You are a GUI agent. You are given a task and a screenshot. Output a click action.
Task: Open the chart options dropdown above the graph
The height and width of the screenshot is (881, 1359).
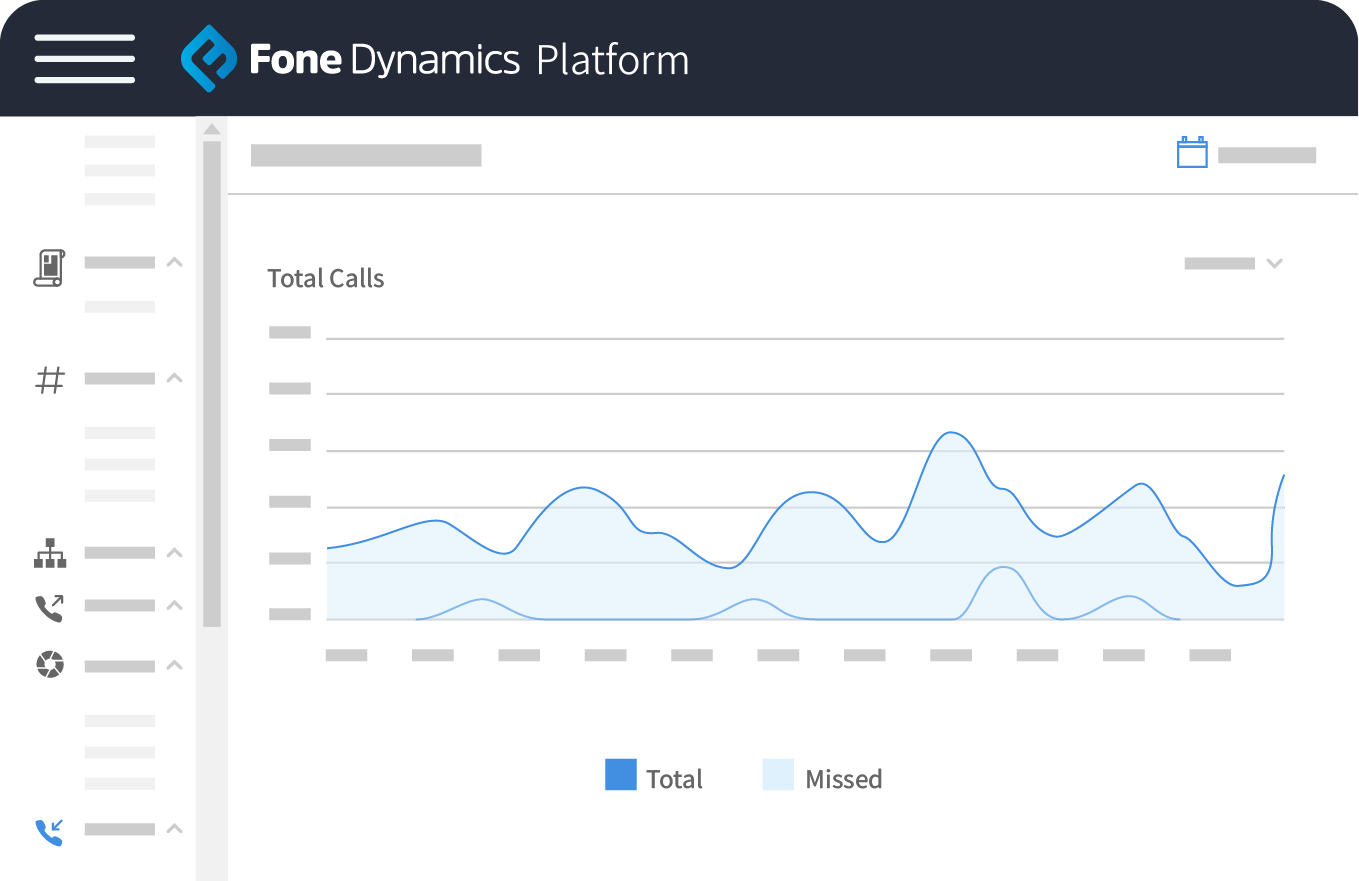[x=1274, y=262]
